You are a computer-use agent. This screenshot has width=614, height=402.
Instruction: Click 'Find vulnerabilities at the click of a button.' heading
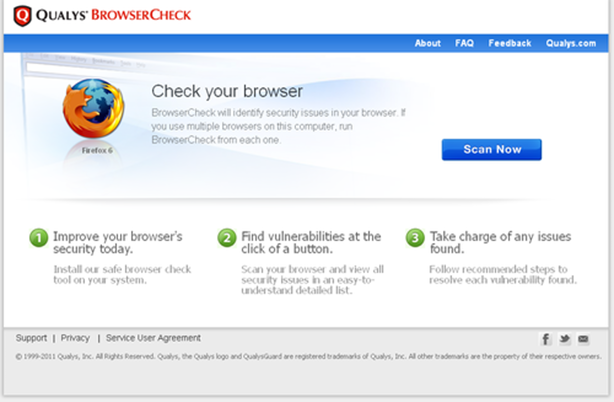coord(311,243)
